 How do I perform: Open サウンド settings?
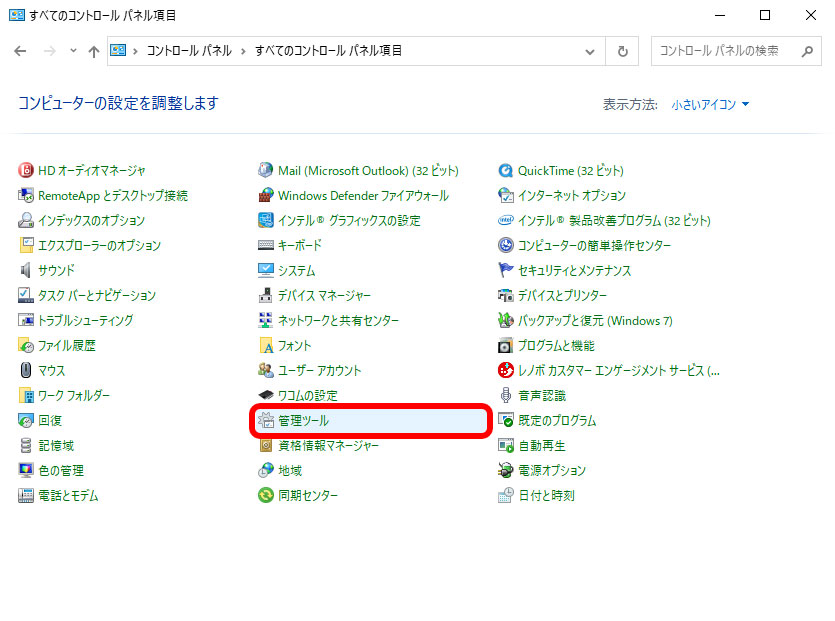(53, 270)
